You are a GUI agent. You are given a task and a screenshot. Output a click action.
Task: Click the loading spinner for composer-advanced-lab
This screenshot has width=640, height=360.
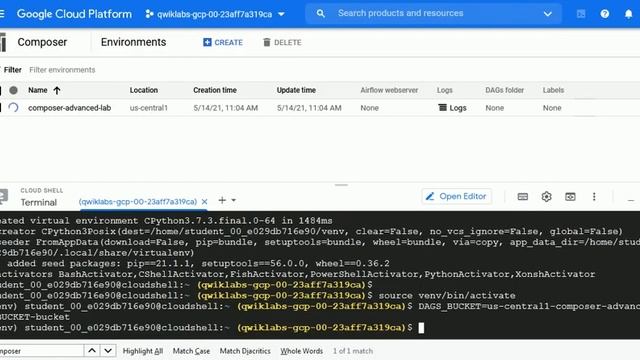(13, 107)
